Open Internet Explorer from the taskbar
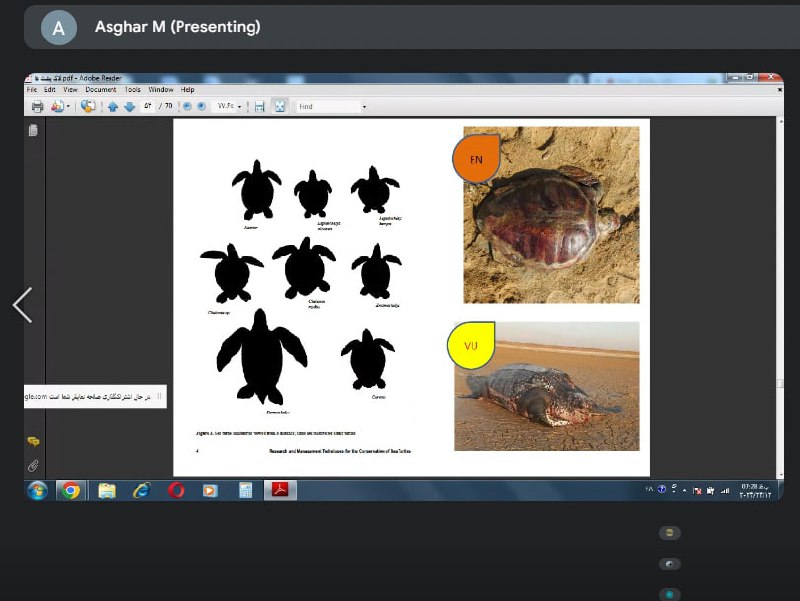This screenshot has height=601, width=800. pos(141,490)
